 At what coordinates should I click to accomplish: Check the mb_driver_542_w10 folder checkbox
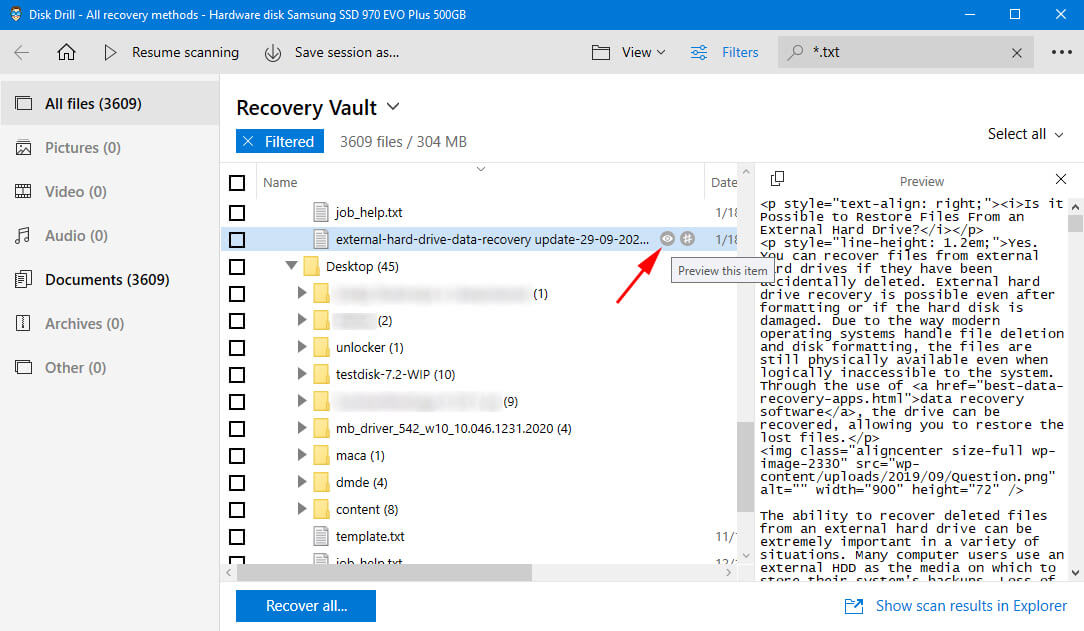click(237, 428)
